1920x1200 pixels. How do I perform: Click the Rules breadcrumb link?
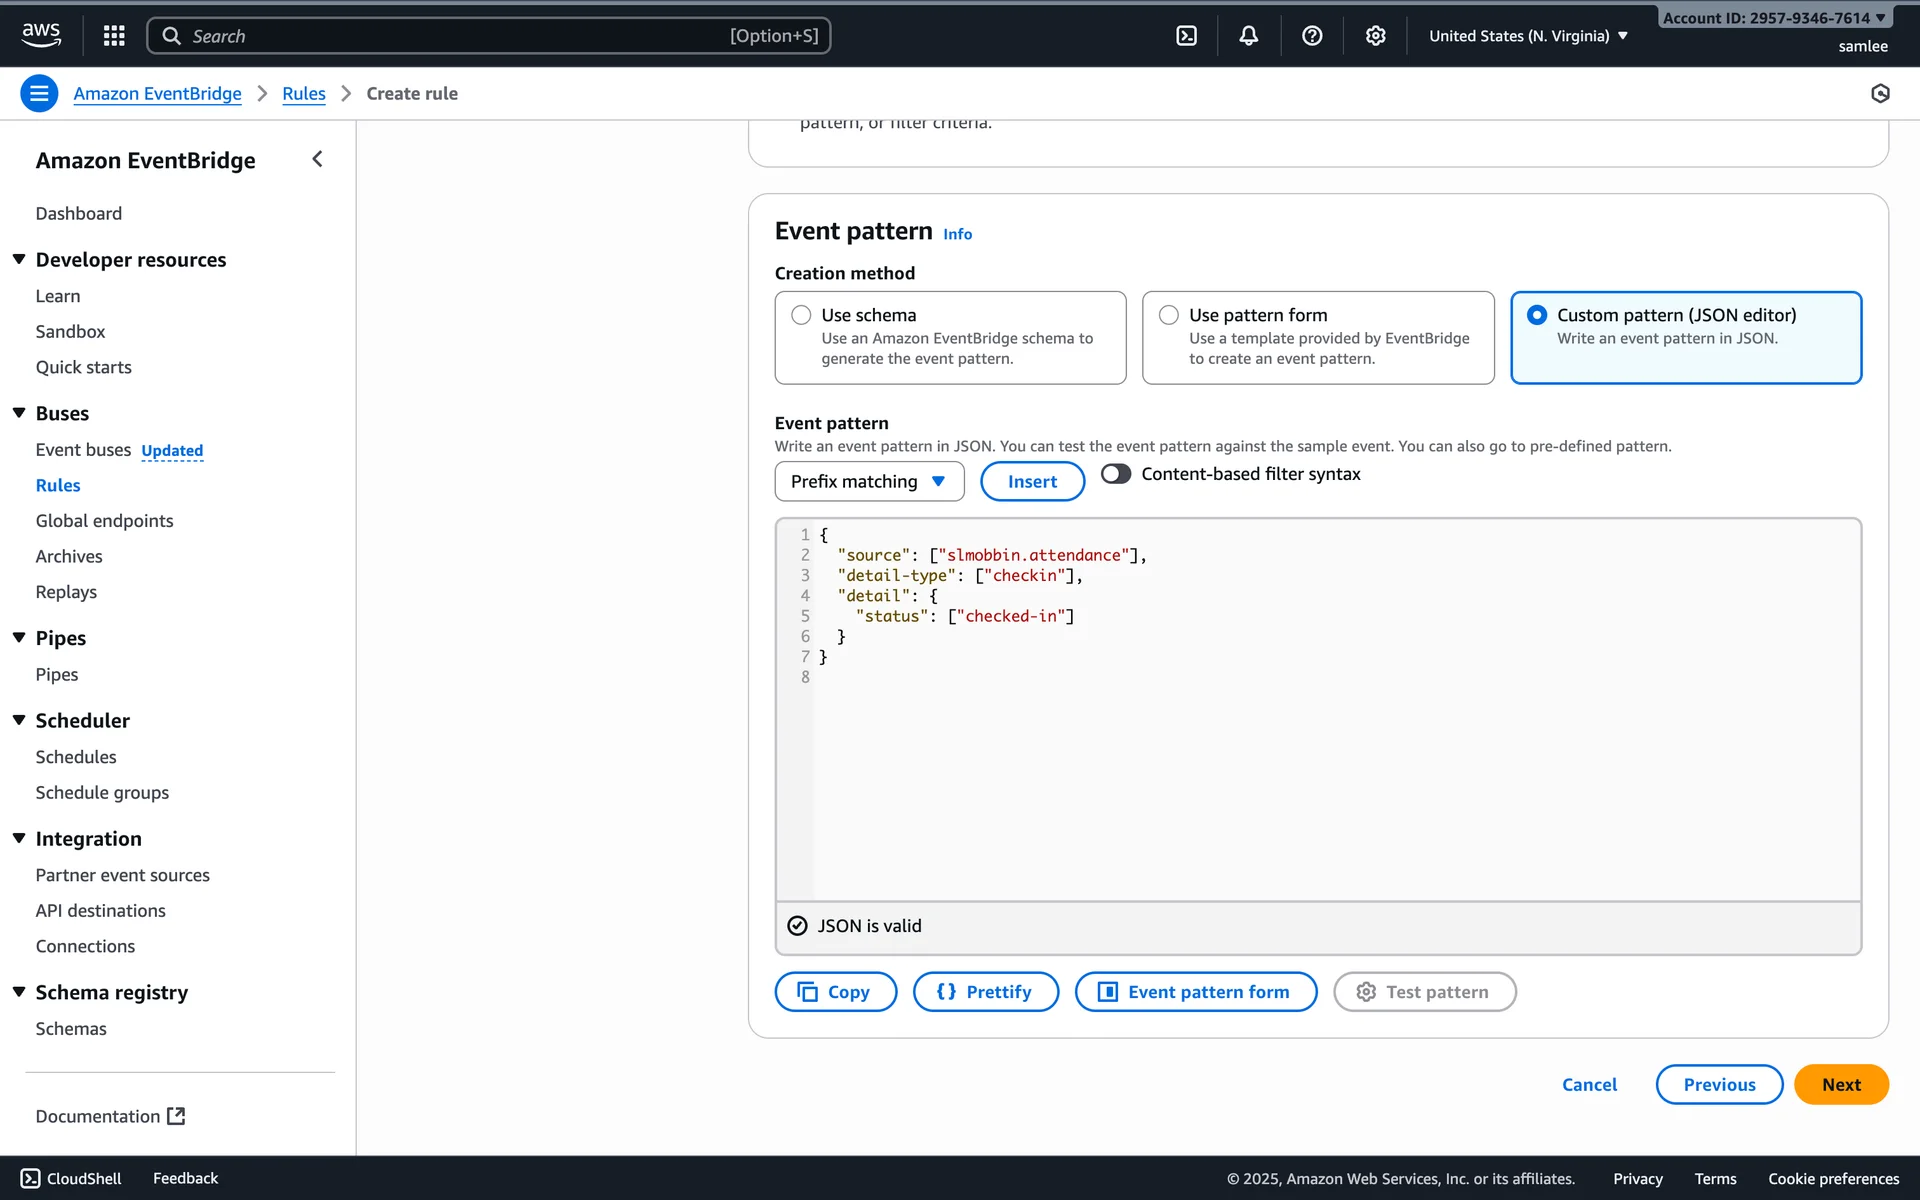coord(303,93)
